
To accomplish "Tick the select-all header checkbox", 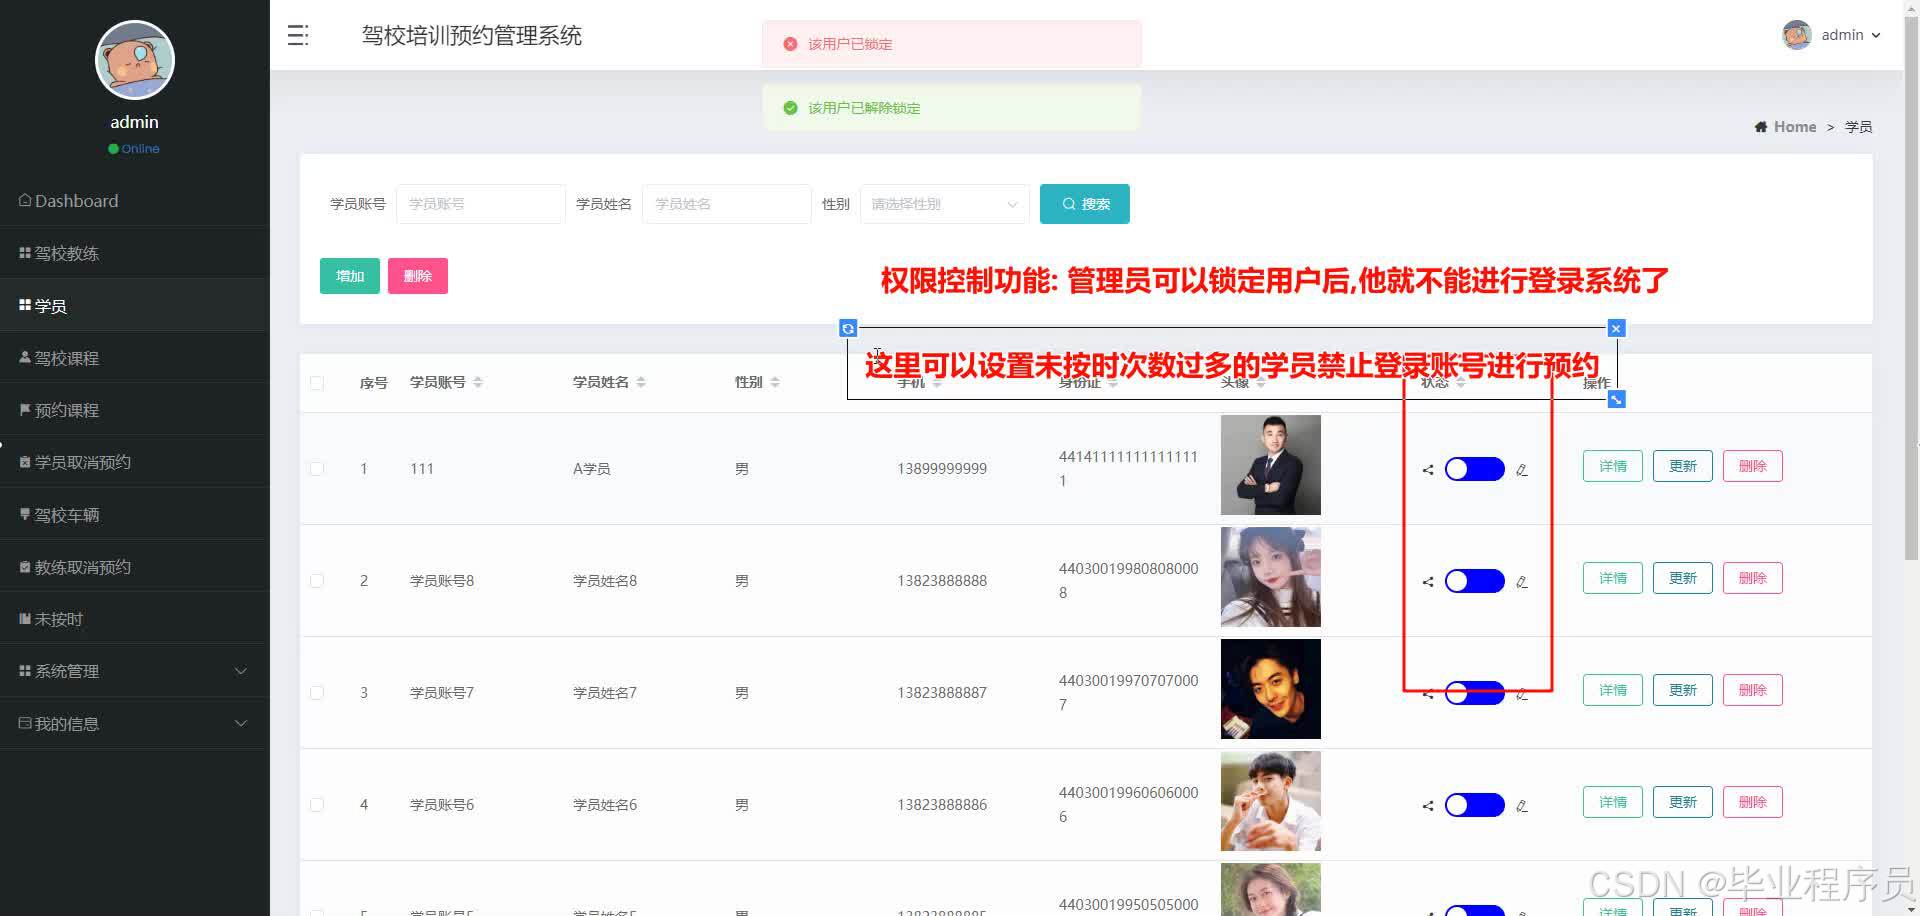I will (x=317, y=383).
